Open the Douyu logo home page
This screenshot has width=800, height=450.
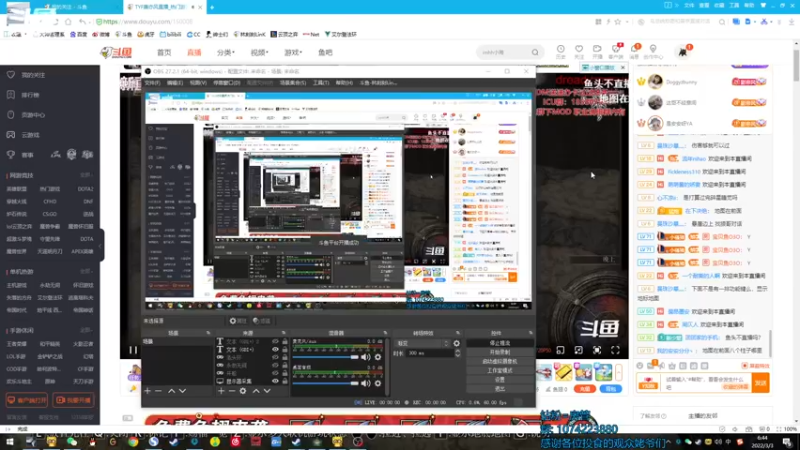[116, 52]
